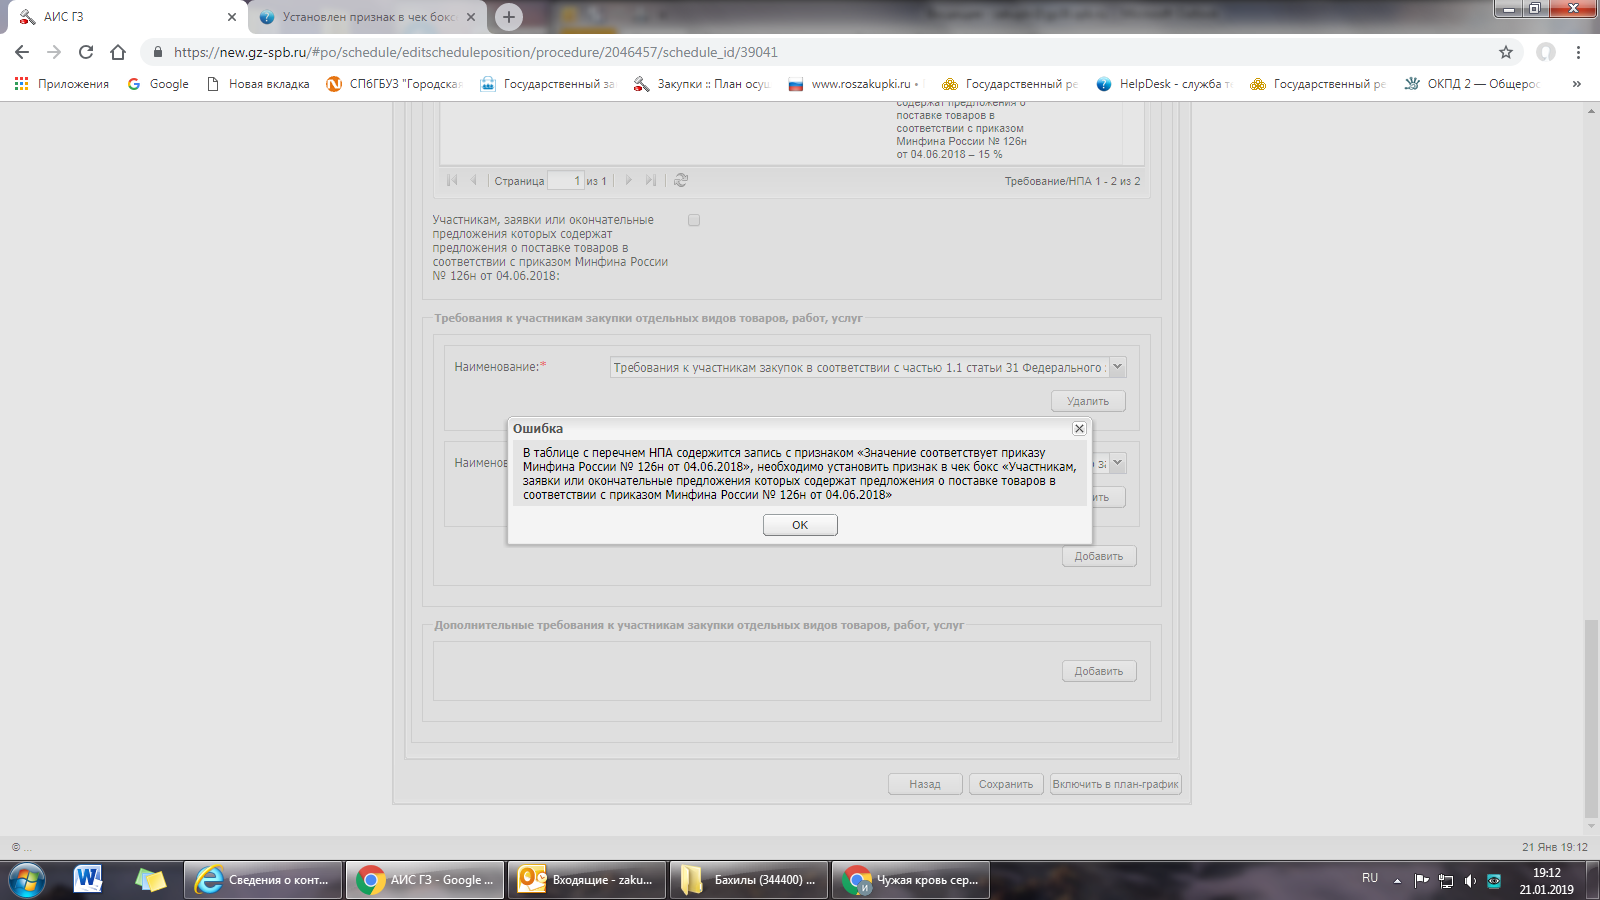Open Бахилы (344400) folder taskbar item
This screenshot has width=1600, height=900.
click(749, 880)
